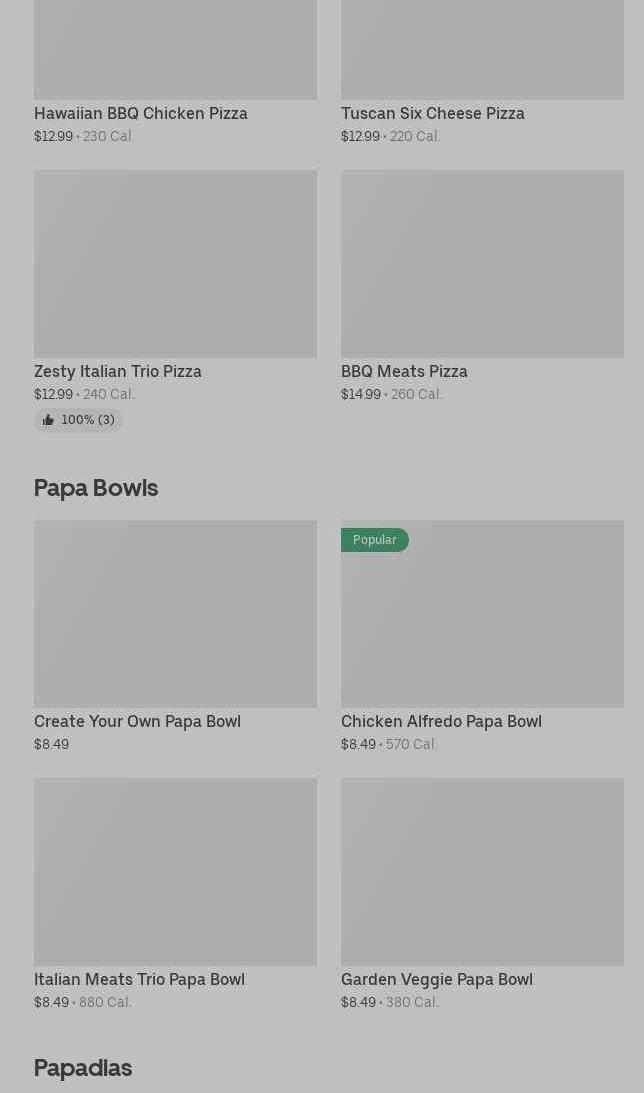This screenshot has height=1093, width=644.
Task: Click the thumbs-up icon under Zesty Italian Trio
Action: tap(48, 421)
